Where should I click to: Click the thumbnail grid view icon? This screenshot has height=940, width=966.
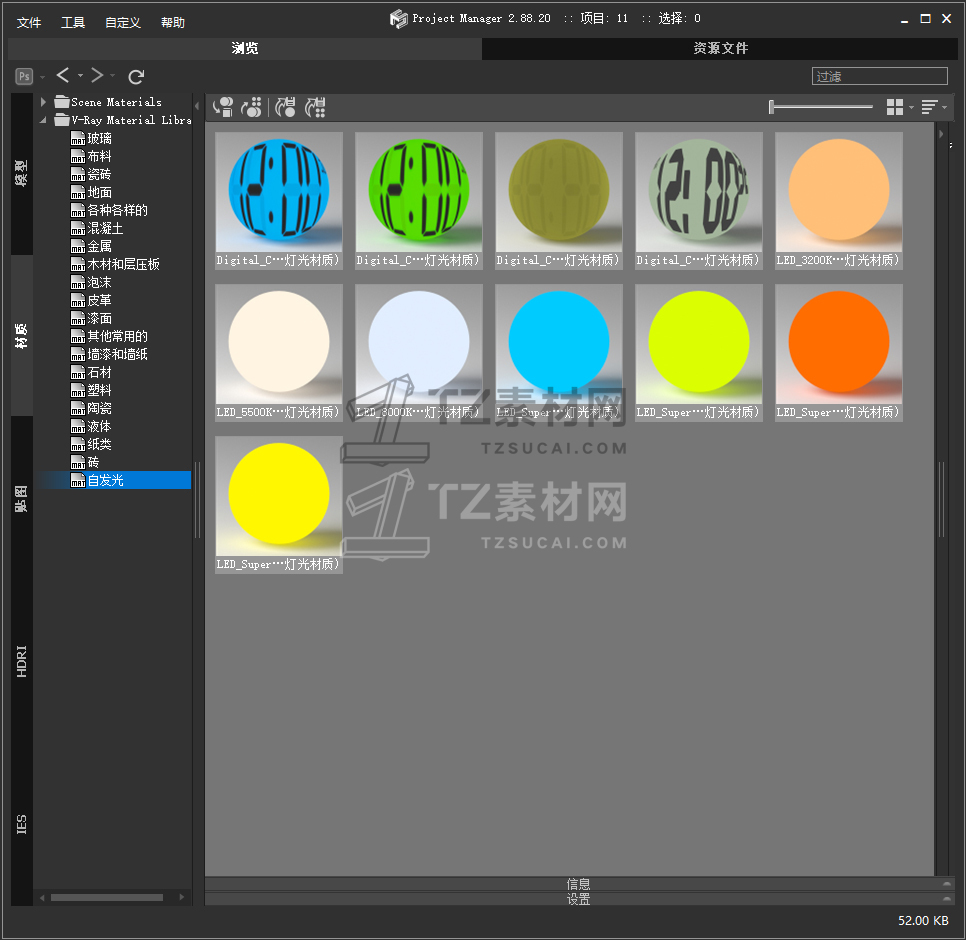pyautogui.click(x=895, y=107)
